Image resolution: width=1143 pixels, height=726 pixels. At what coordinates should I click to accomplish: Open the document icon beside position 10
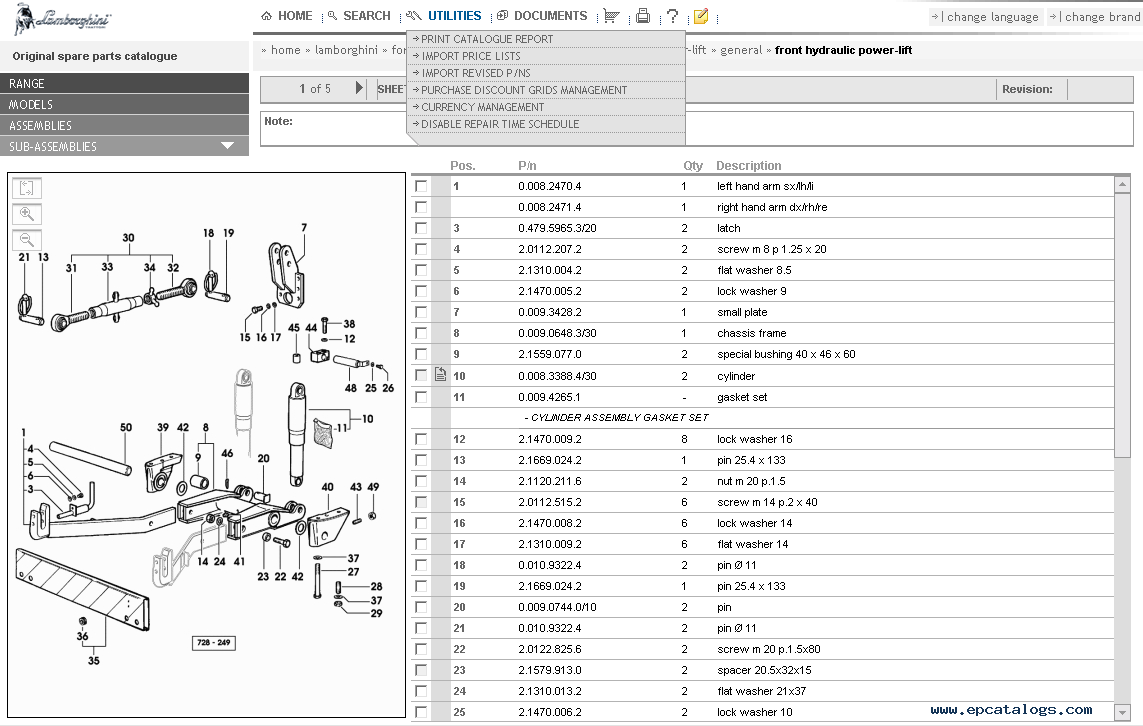440,376
